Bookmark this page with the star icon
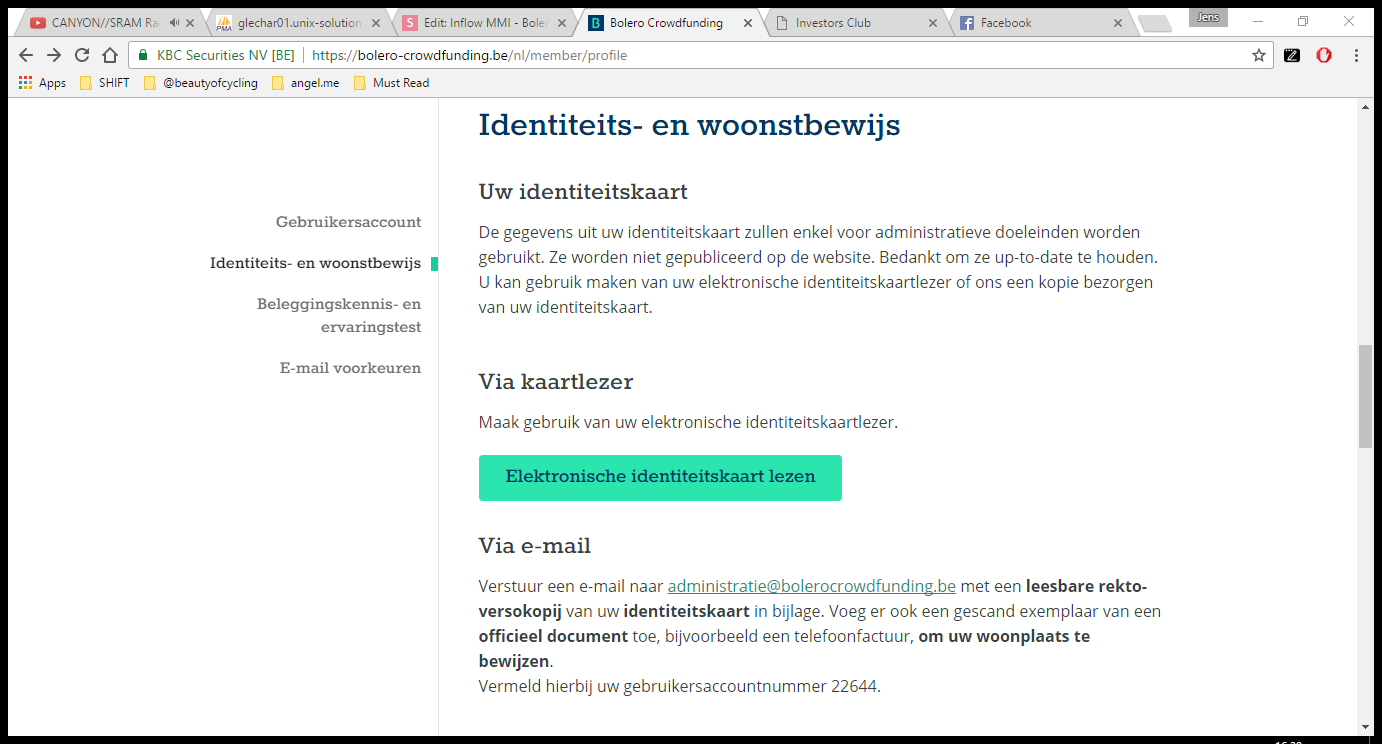The height and width of the screenshot is (744, 1382). click(x=1259, y=55)
